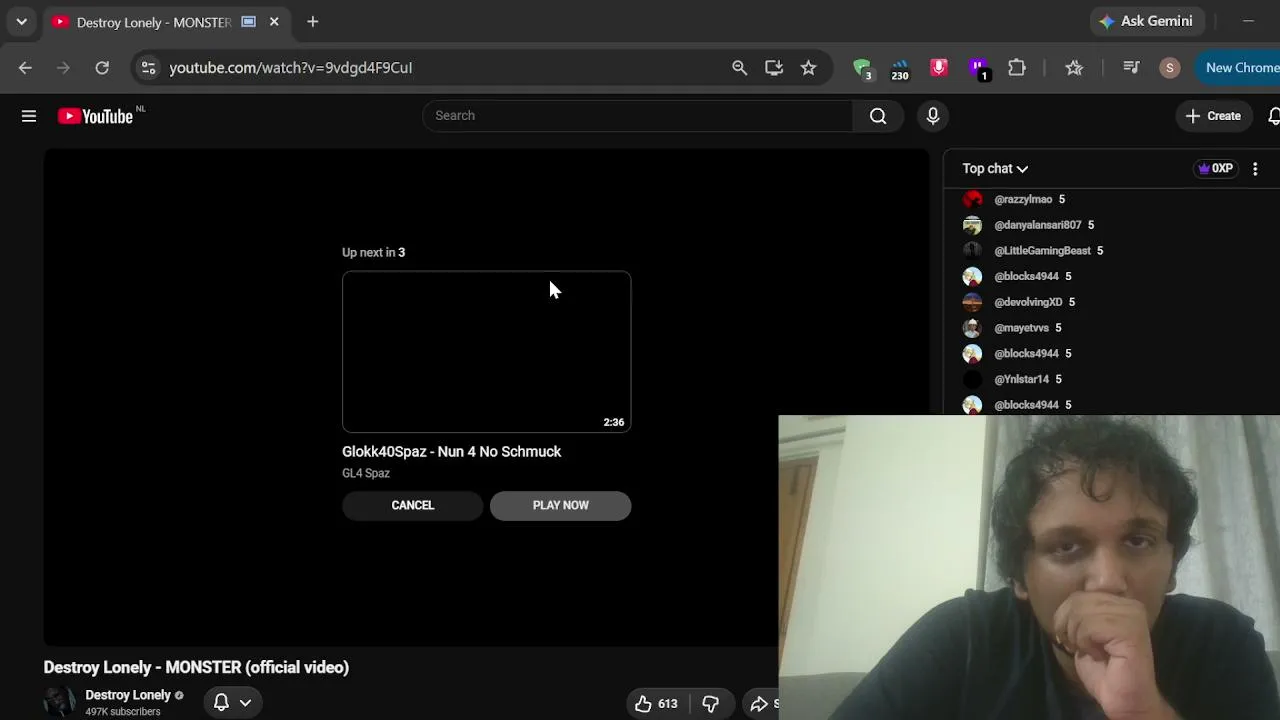Click the @razzylmao chat avatar
This screenshot has height=720, width=1280.
(972, 199)
